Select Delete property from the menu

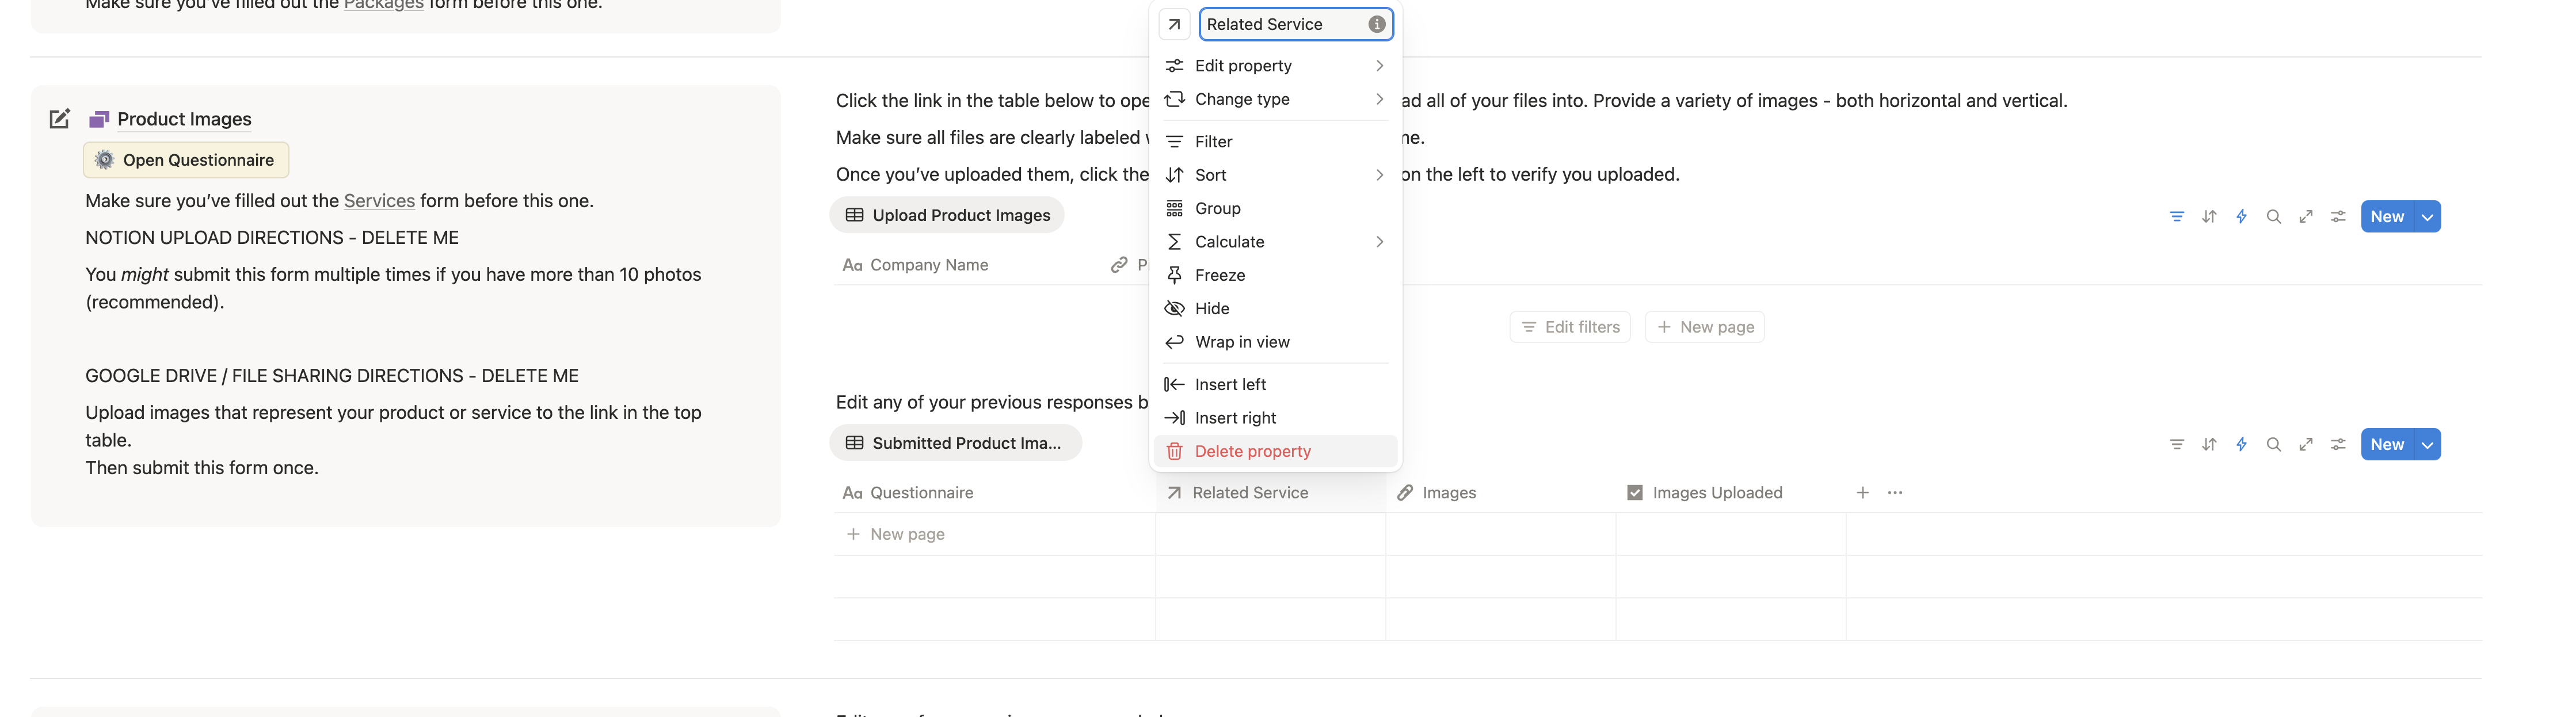coord(1252,452)
